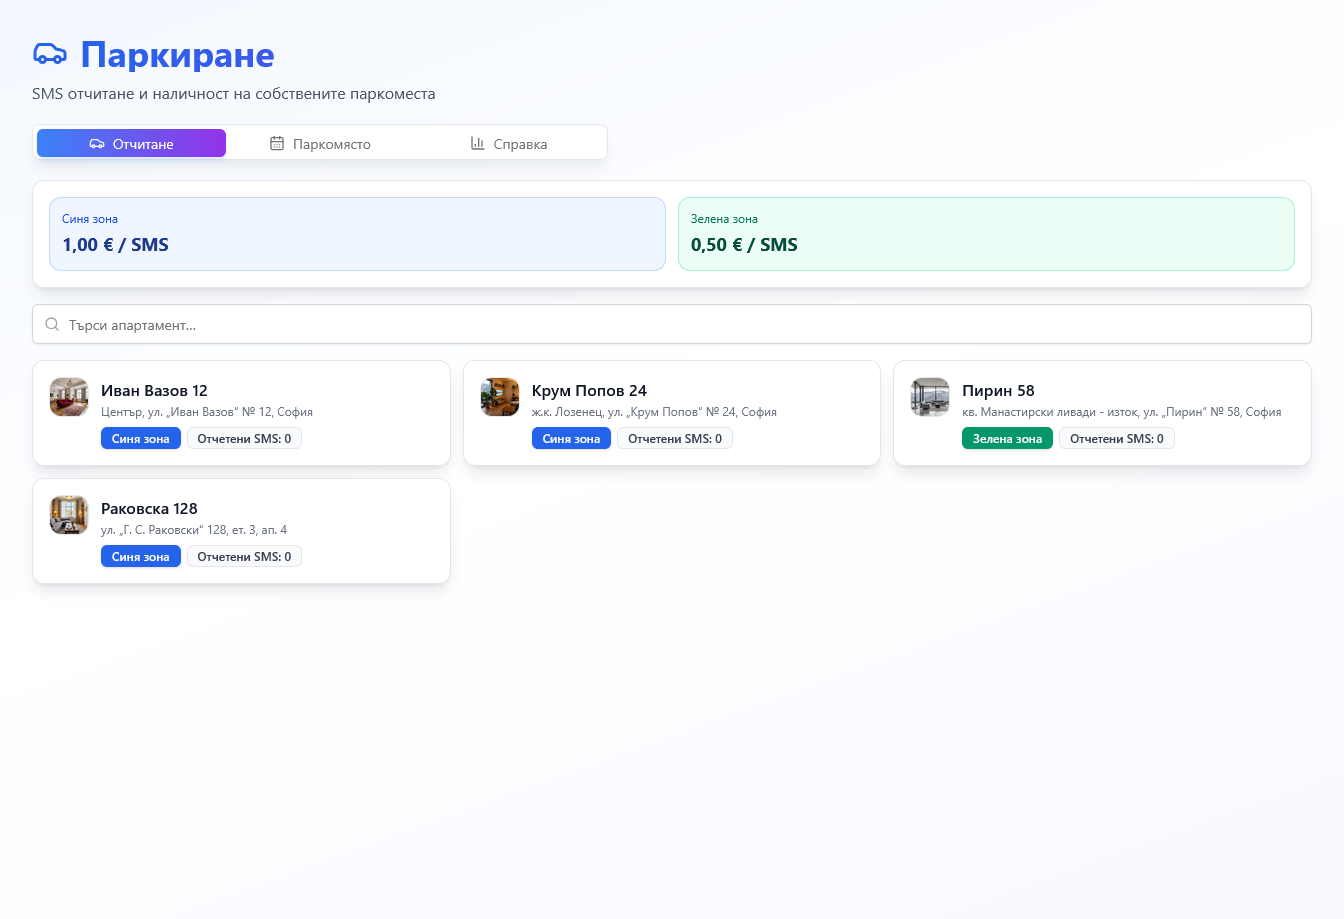Switch to the Отчитане tab
1344x919 pixels.
pos(131,143)
